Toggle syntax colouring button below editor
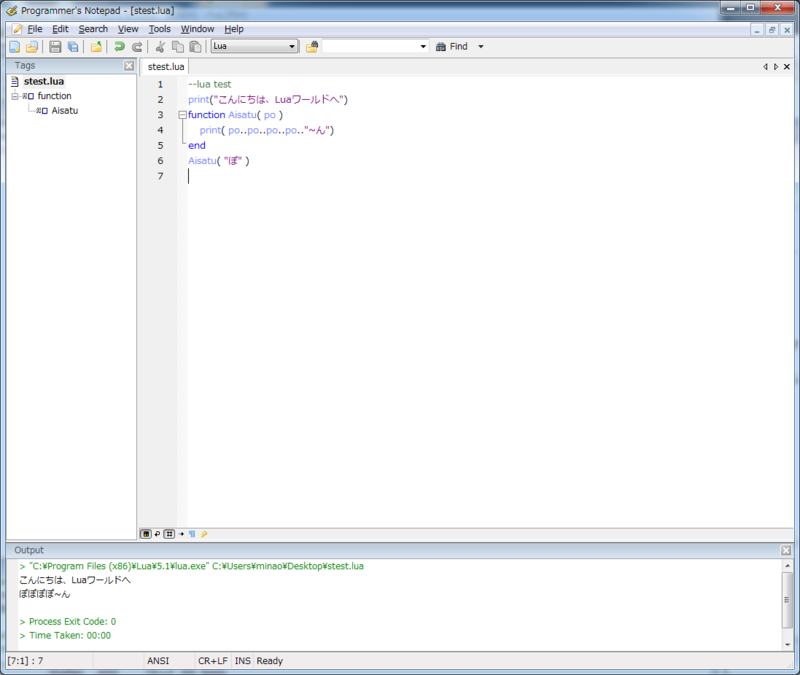This screenshot has height=675, width=800. tap(146, 534)
